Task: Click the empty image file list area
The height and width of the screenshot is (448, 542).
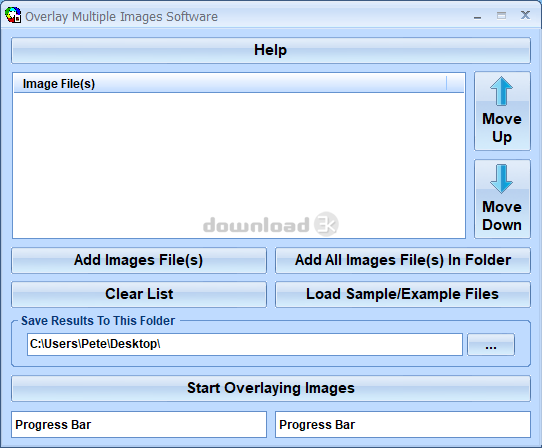Action: tap(239, 165)
